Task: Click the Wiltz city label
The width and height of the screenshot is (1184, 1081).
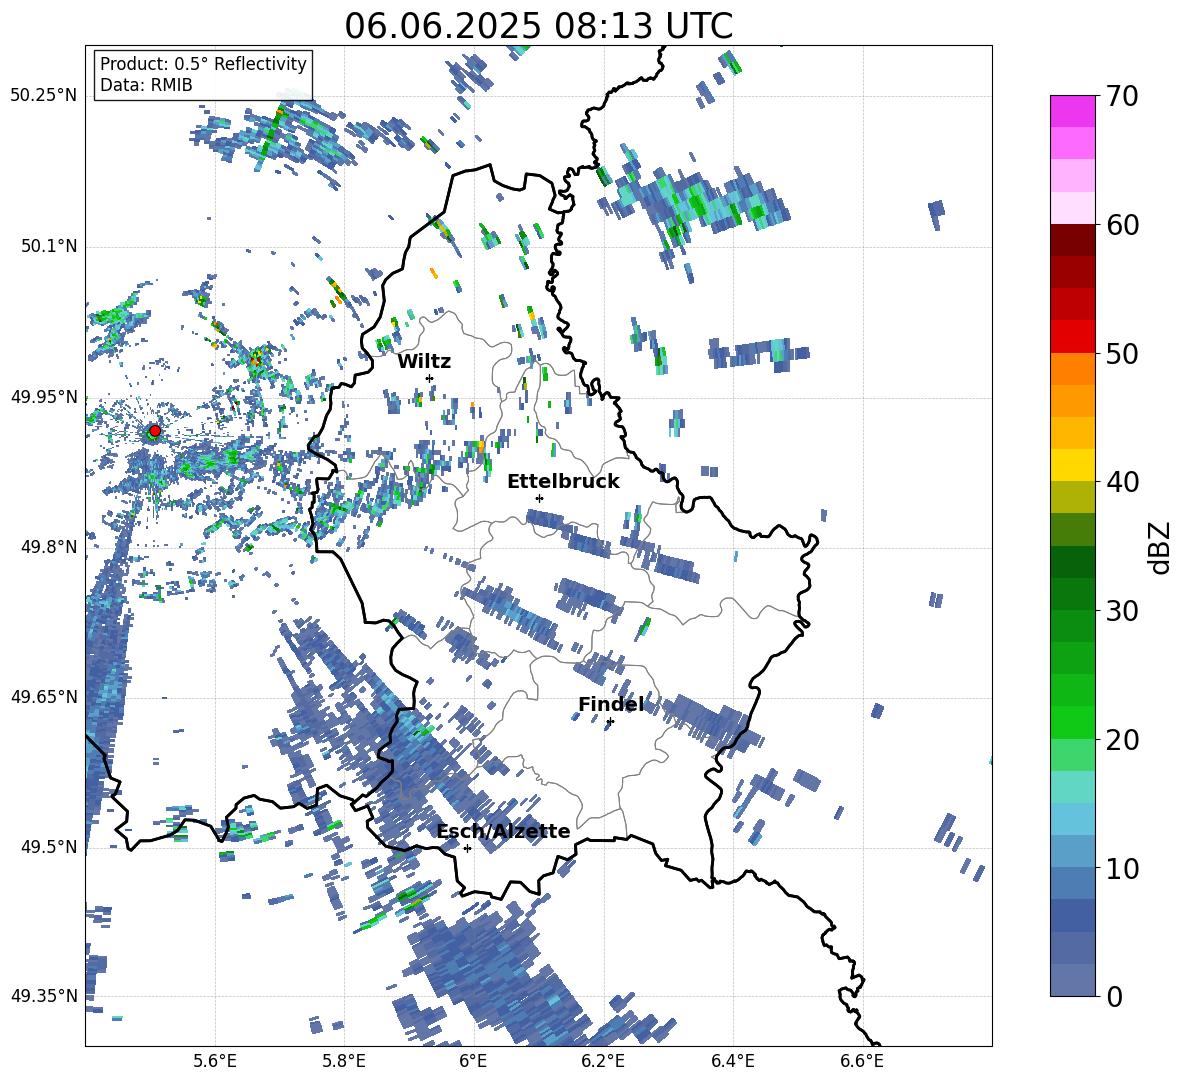Action: click(x=424, y=362)
